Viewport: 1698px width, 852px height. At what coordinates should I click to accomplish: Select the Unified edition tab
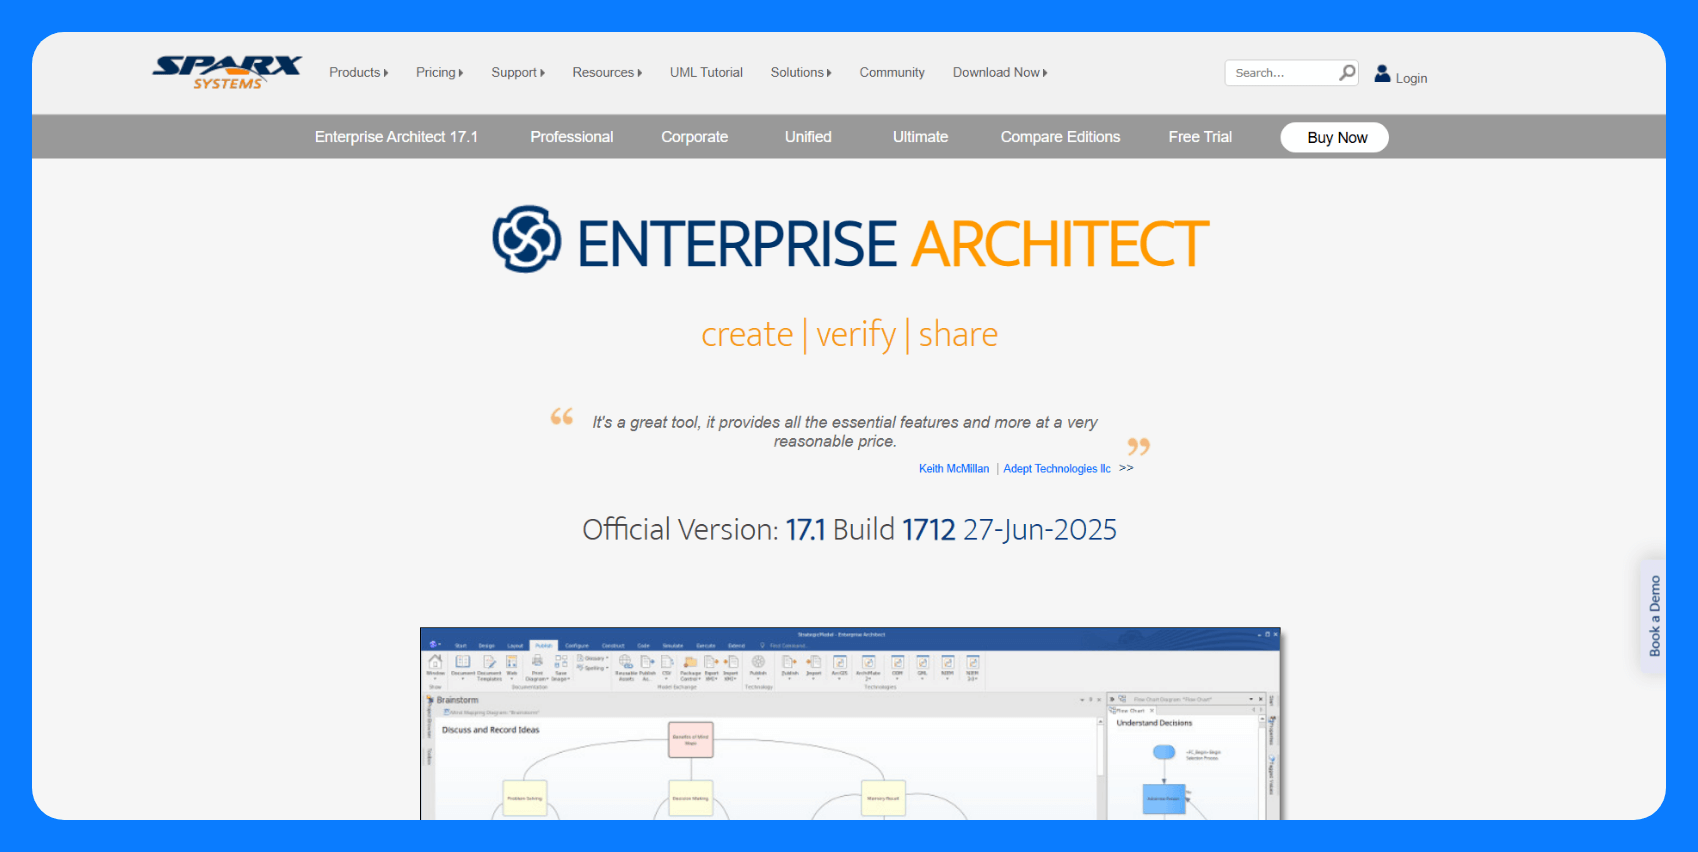[x=808, y=137]
